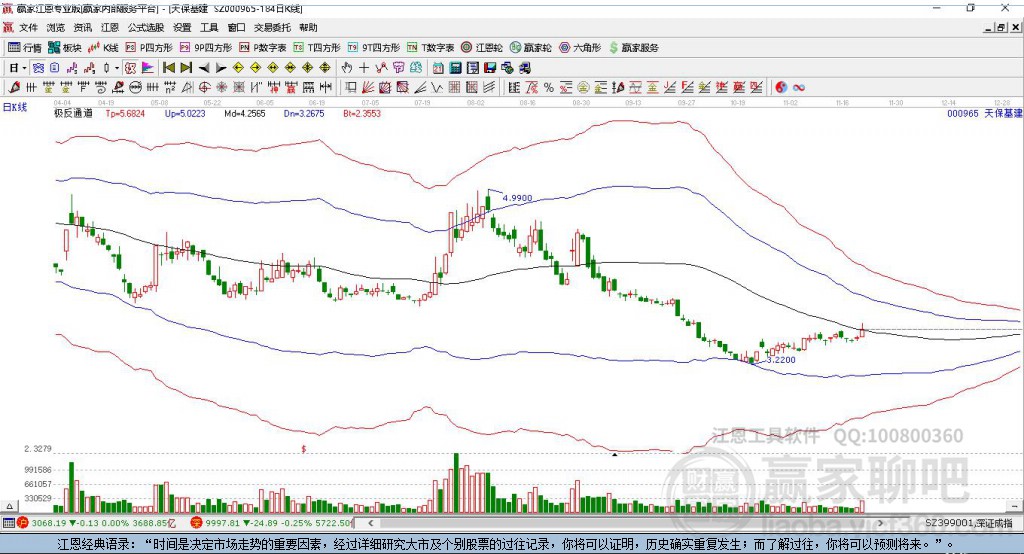The width and height of the screenshot is (1024, 554).
Task: Open 赢家服务 with dollar icon
Action: tap(633, 48)
